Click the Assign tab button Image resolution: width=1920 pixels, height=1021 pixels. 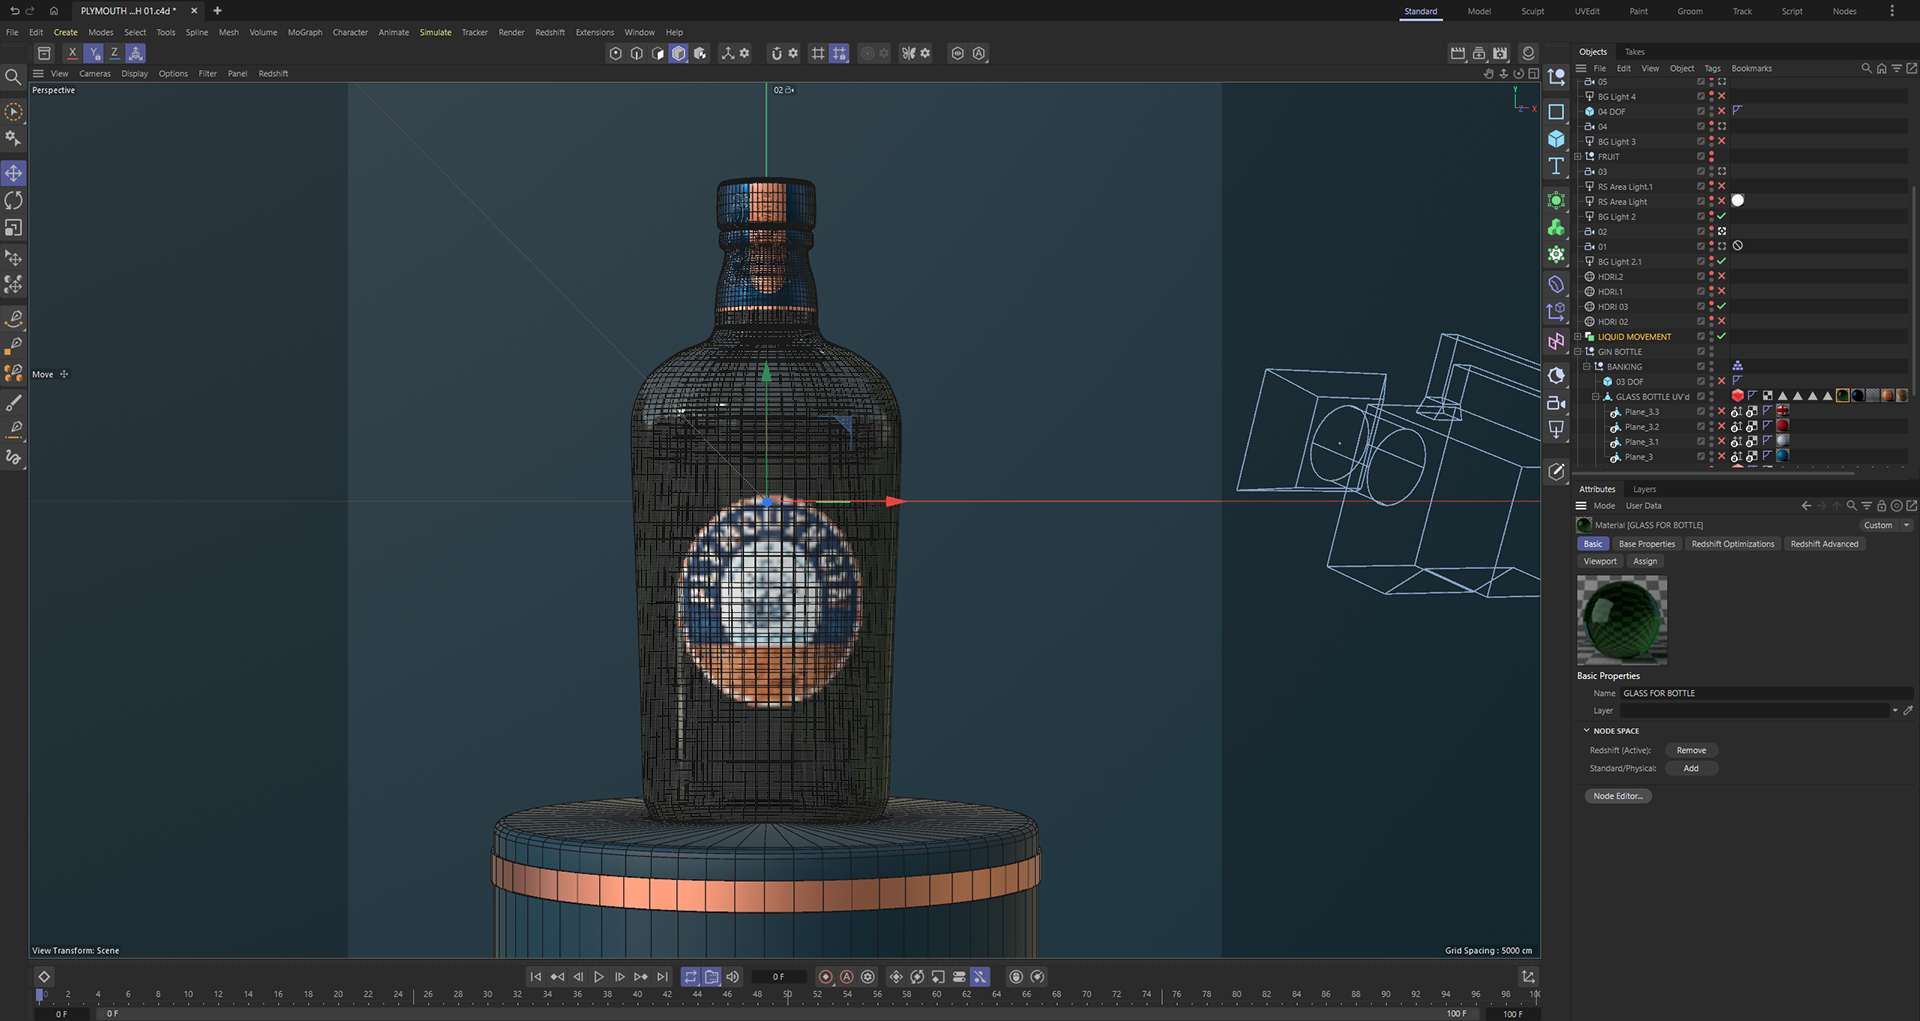click(x=1645, y=562)
